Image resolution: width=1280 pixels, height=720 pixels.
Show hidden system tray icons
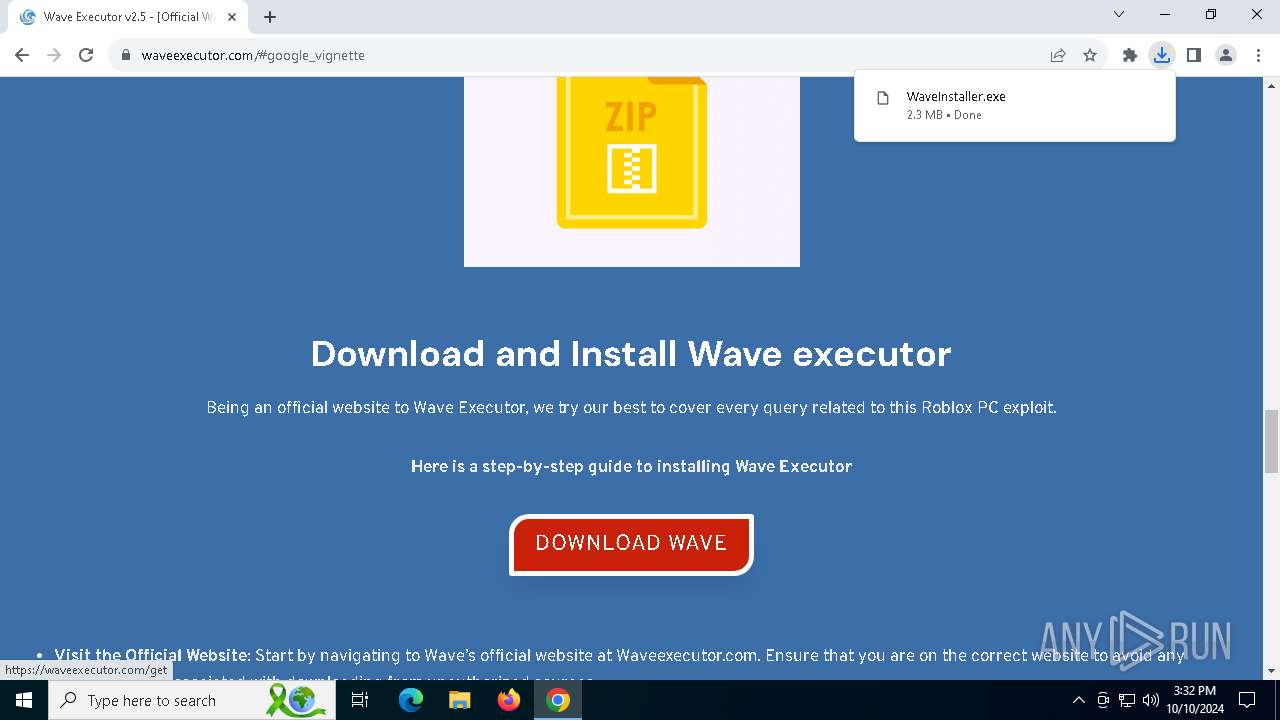coord(1078,700)
